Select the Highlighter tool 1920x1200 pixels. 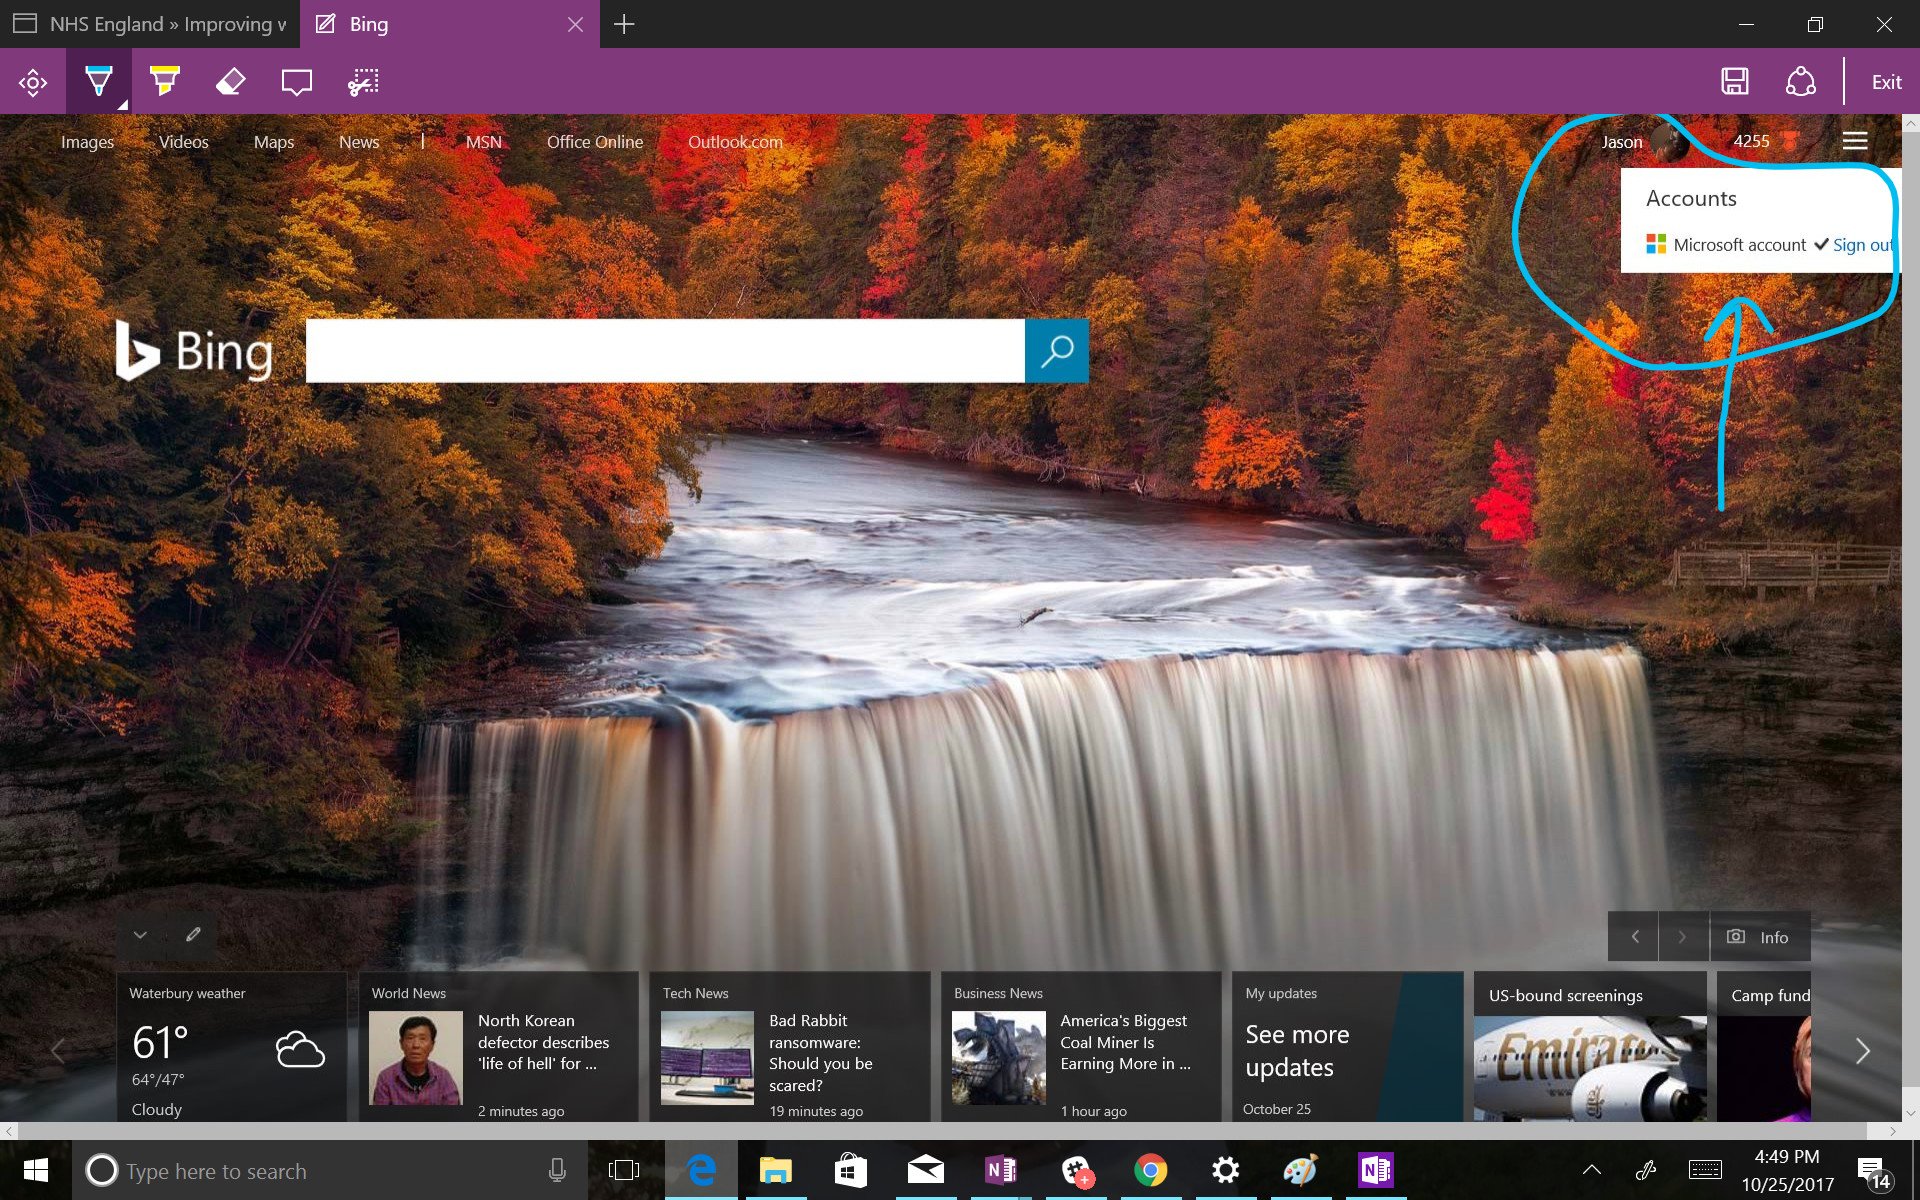[164, 82]
